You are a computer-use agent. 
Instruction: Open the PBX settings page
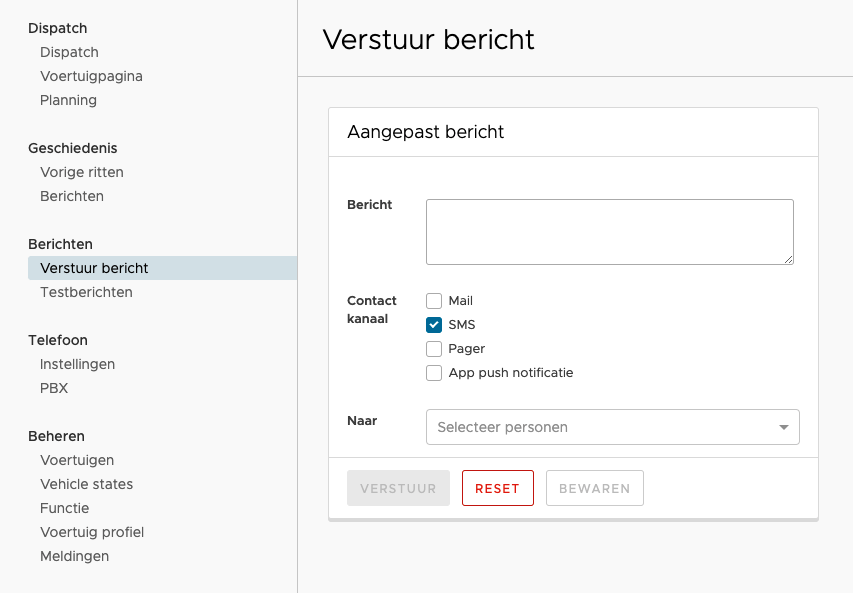pyautogui.click(x=54, y=388)
